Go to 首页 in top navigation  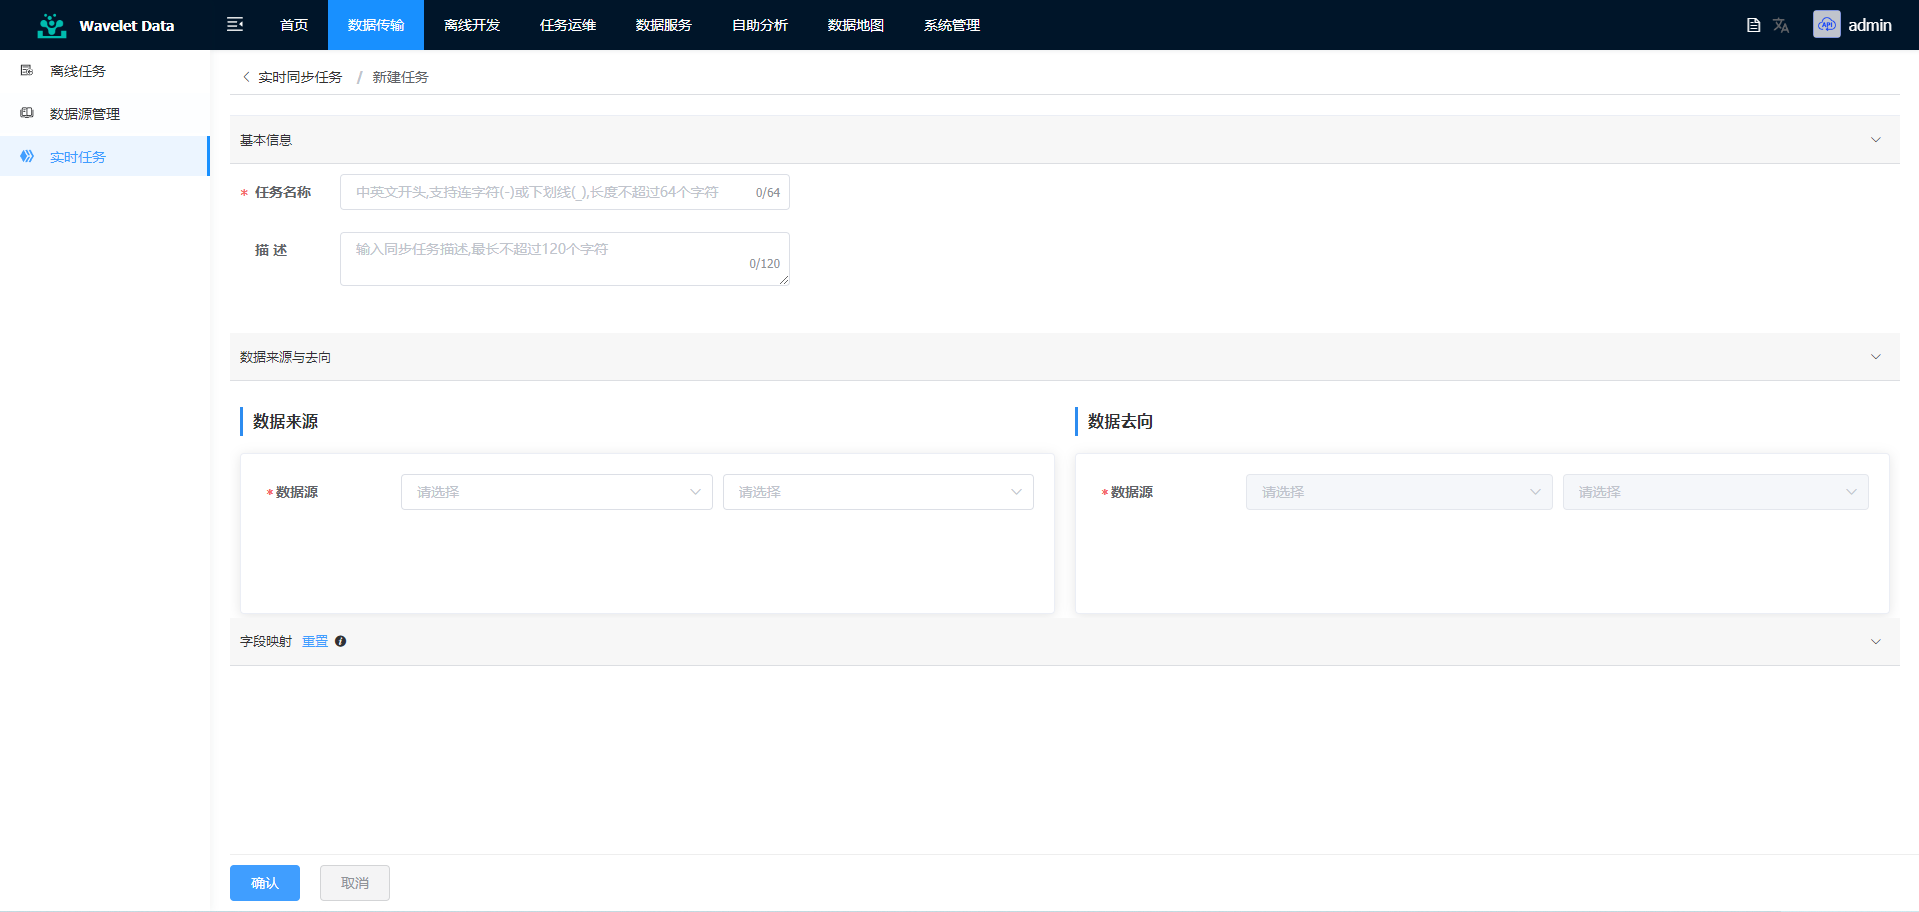pos(294,25)
